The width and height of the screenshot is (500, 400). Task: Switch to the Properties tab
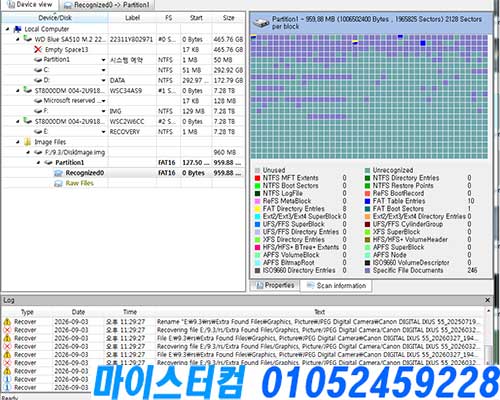(275, 285)
